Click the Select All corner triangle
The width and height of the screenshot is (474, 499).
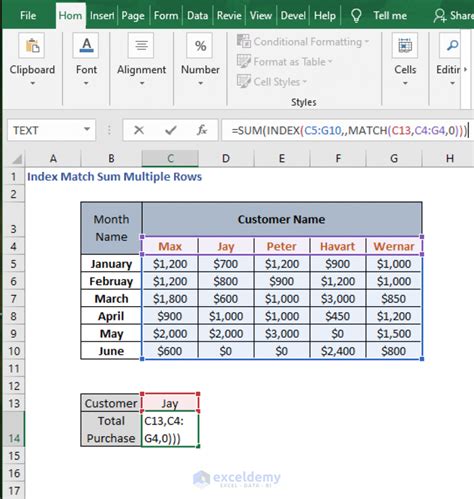pyautogui.click(x=17, y=159)
